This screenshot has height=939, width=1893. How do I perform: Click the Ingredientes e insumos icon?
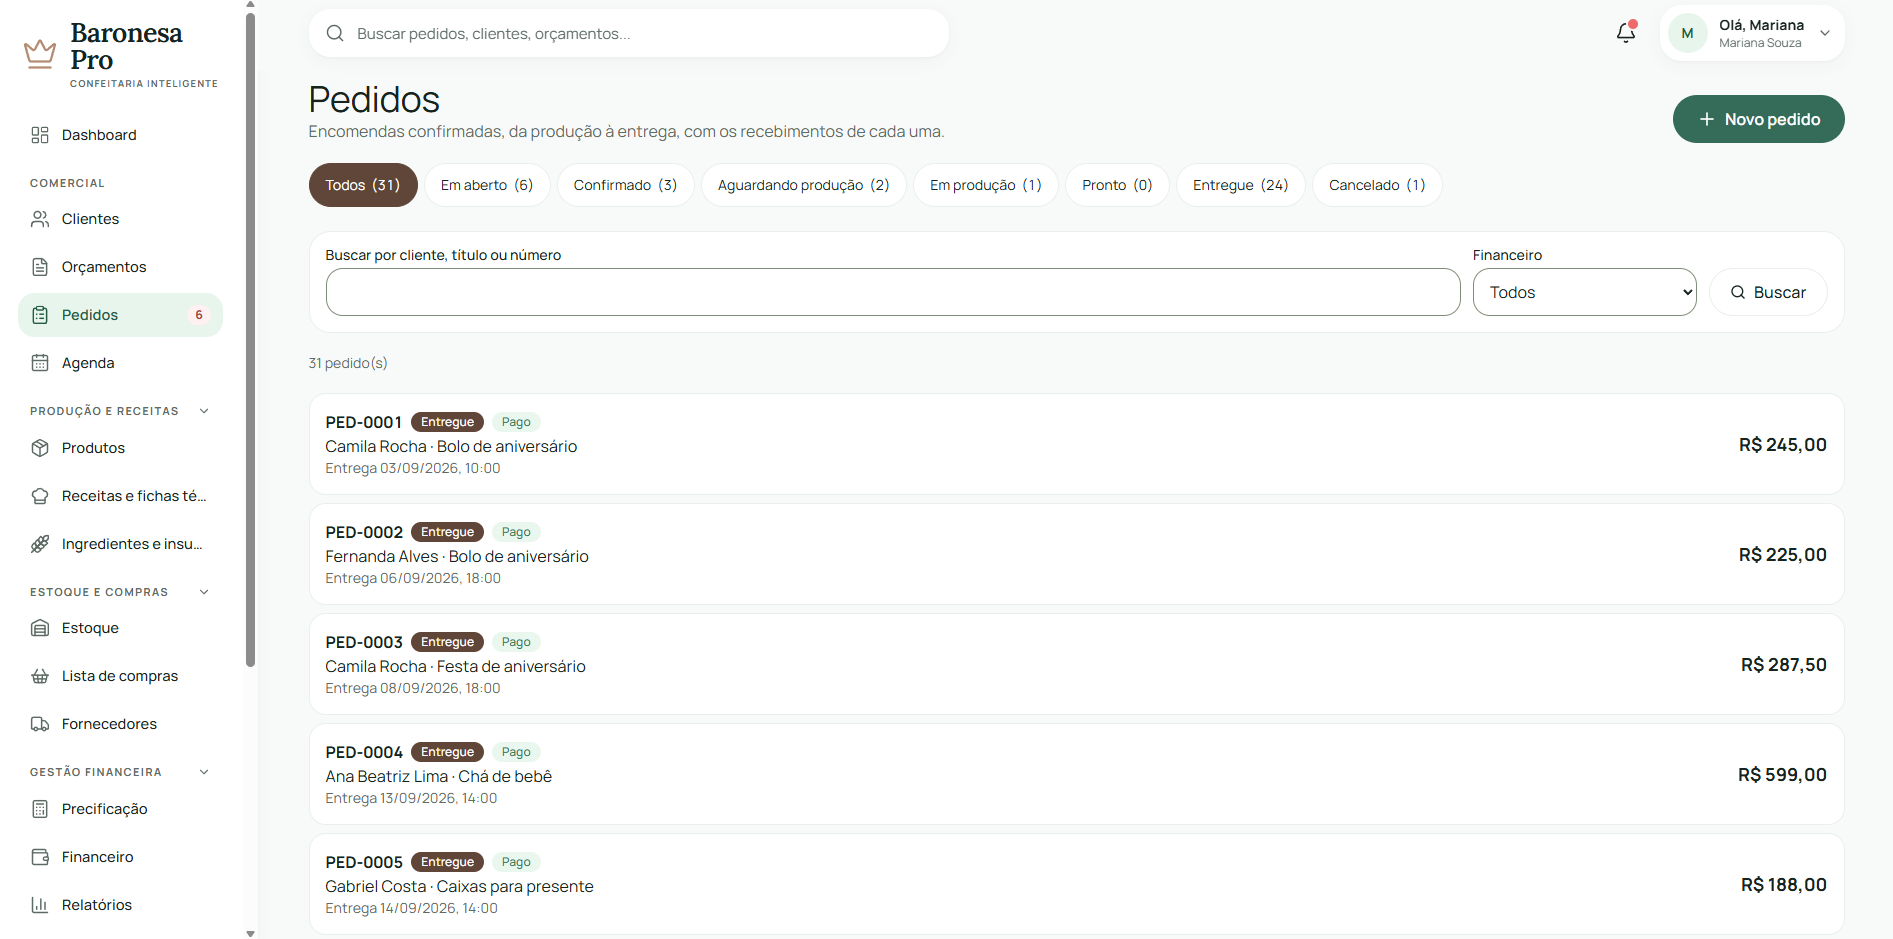[x=40, y=544]
